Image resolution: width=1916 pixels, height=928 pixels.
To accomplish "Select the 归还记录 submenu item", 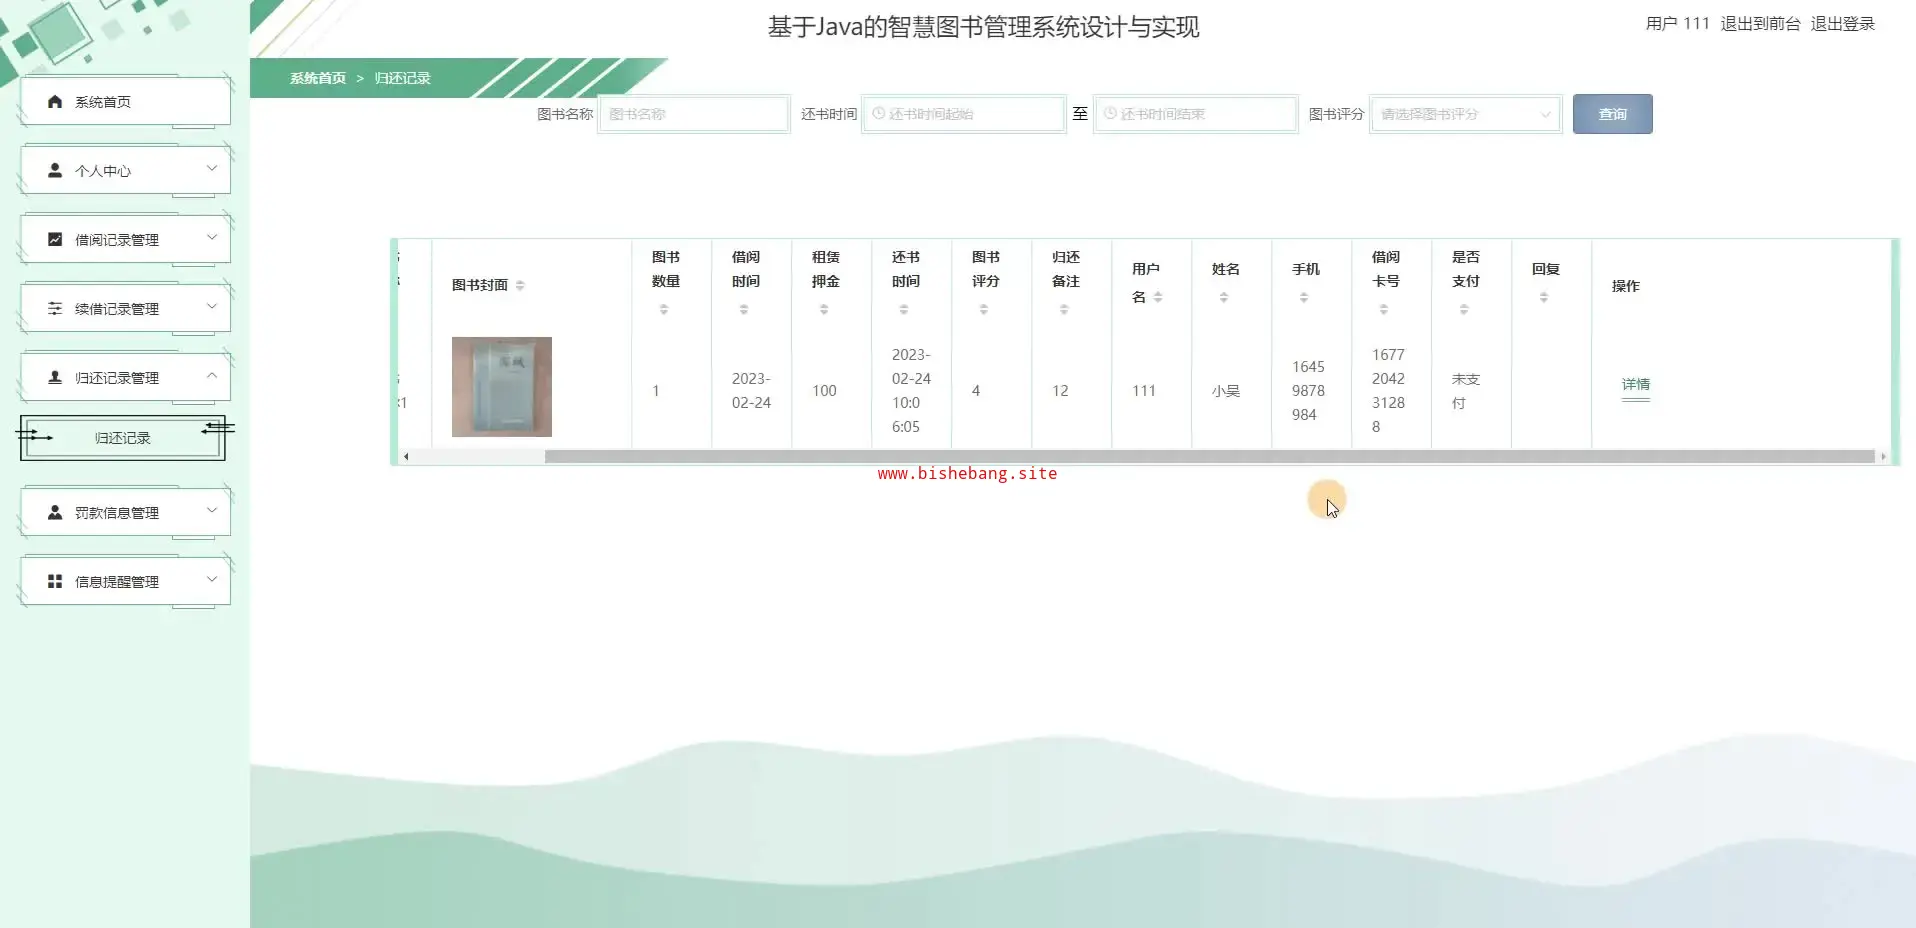I will pyautogui.click(x=123, y=438).
